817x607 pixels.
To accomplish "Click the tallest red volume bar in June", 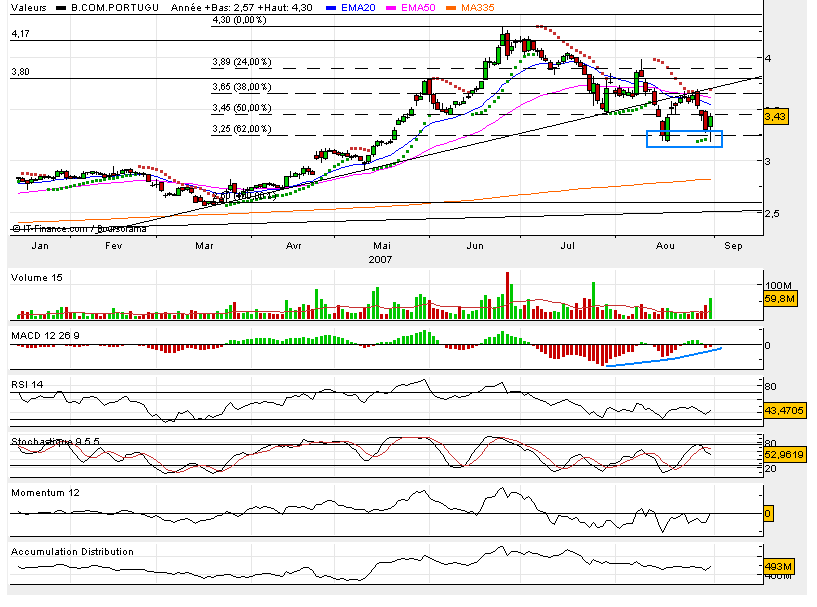I will tap(507, 295).
